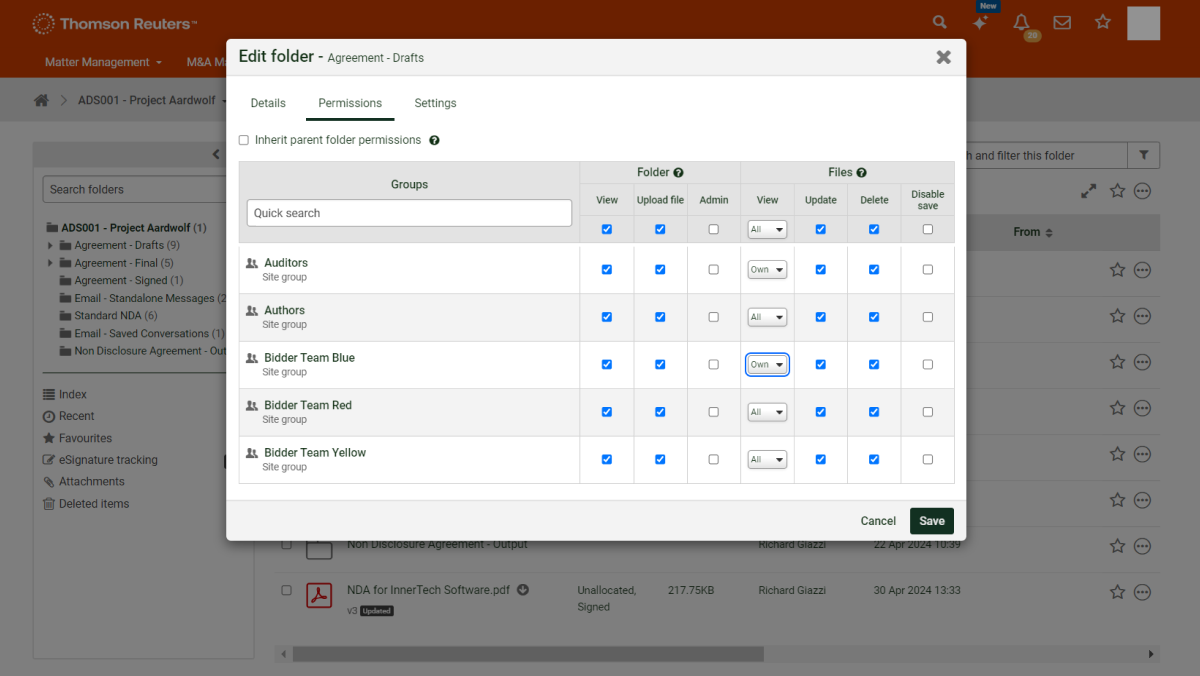Click the AI sparkle icon marked New

(981, 22)
